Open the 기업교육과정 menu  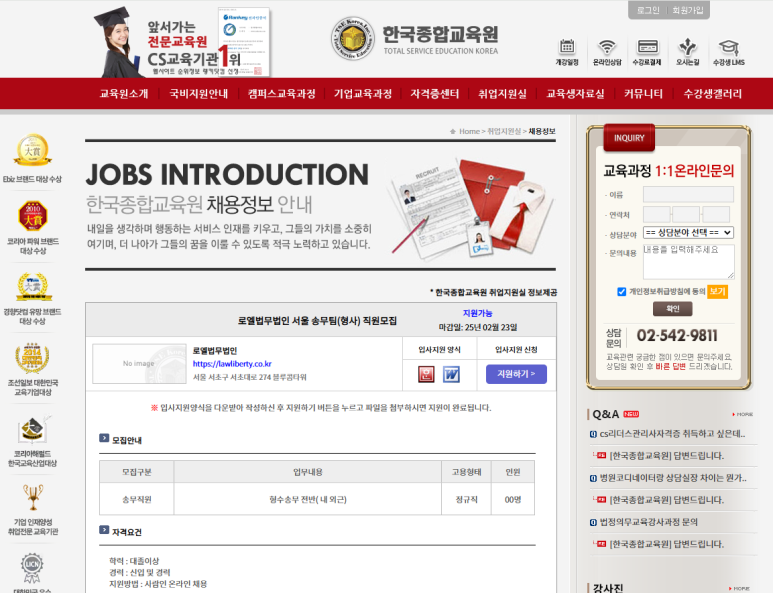[x=363, y=94]
